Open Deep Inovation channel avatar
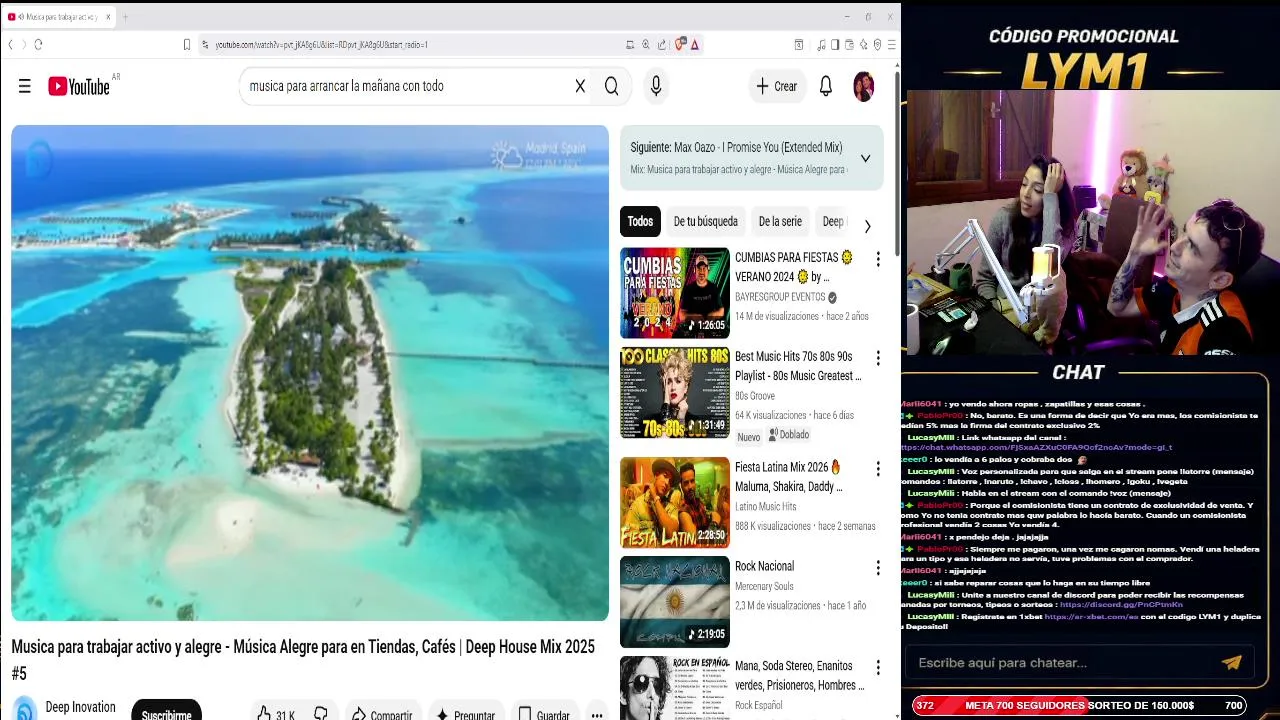 (x=25, y=708)
